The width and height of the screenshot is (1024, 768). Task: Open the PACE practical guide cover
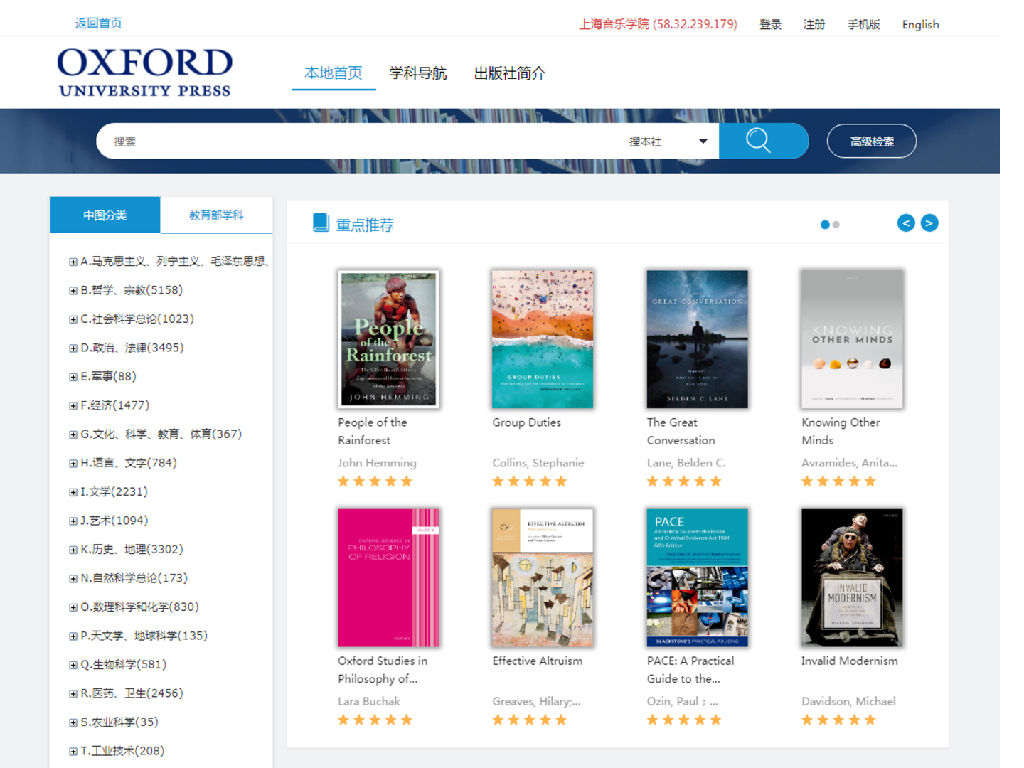tap(697, 577)
